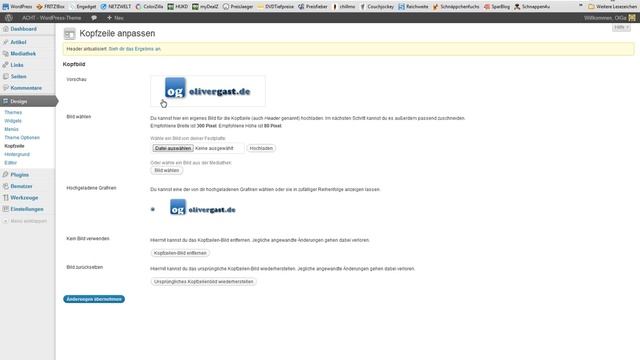This screenshot has height=360, width=640.
Task: Open Widgets submenu item
Action: 13,121
